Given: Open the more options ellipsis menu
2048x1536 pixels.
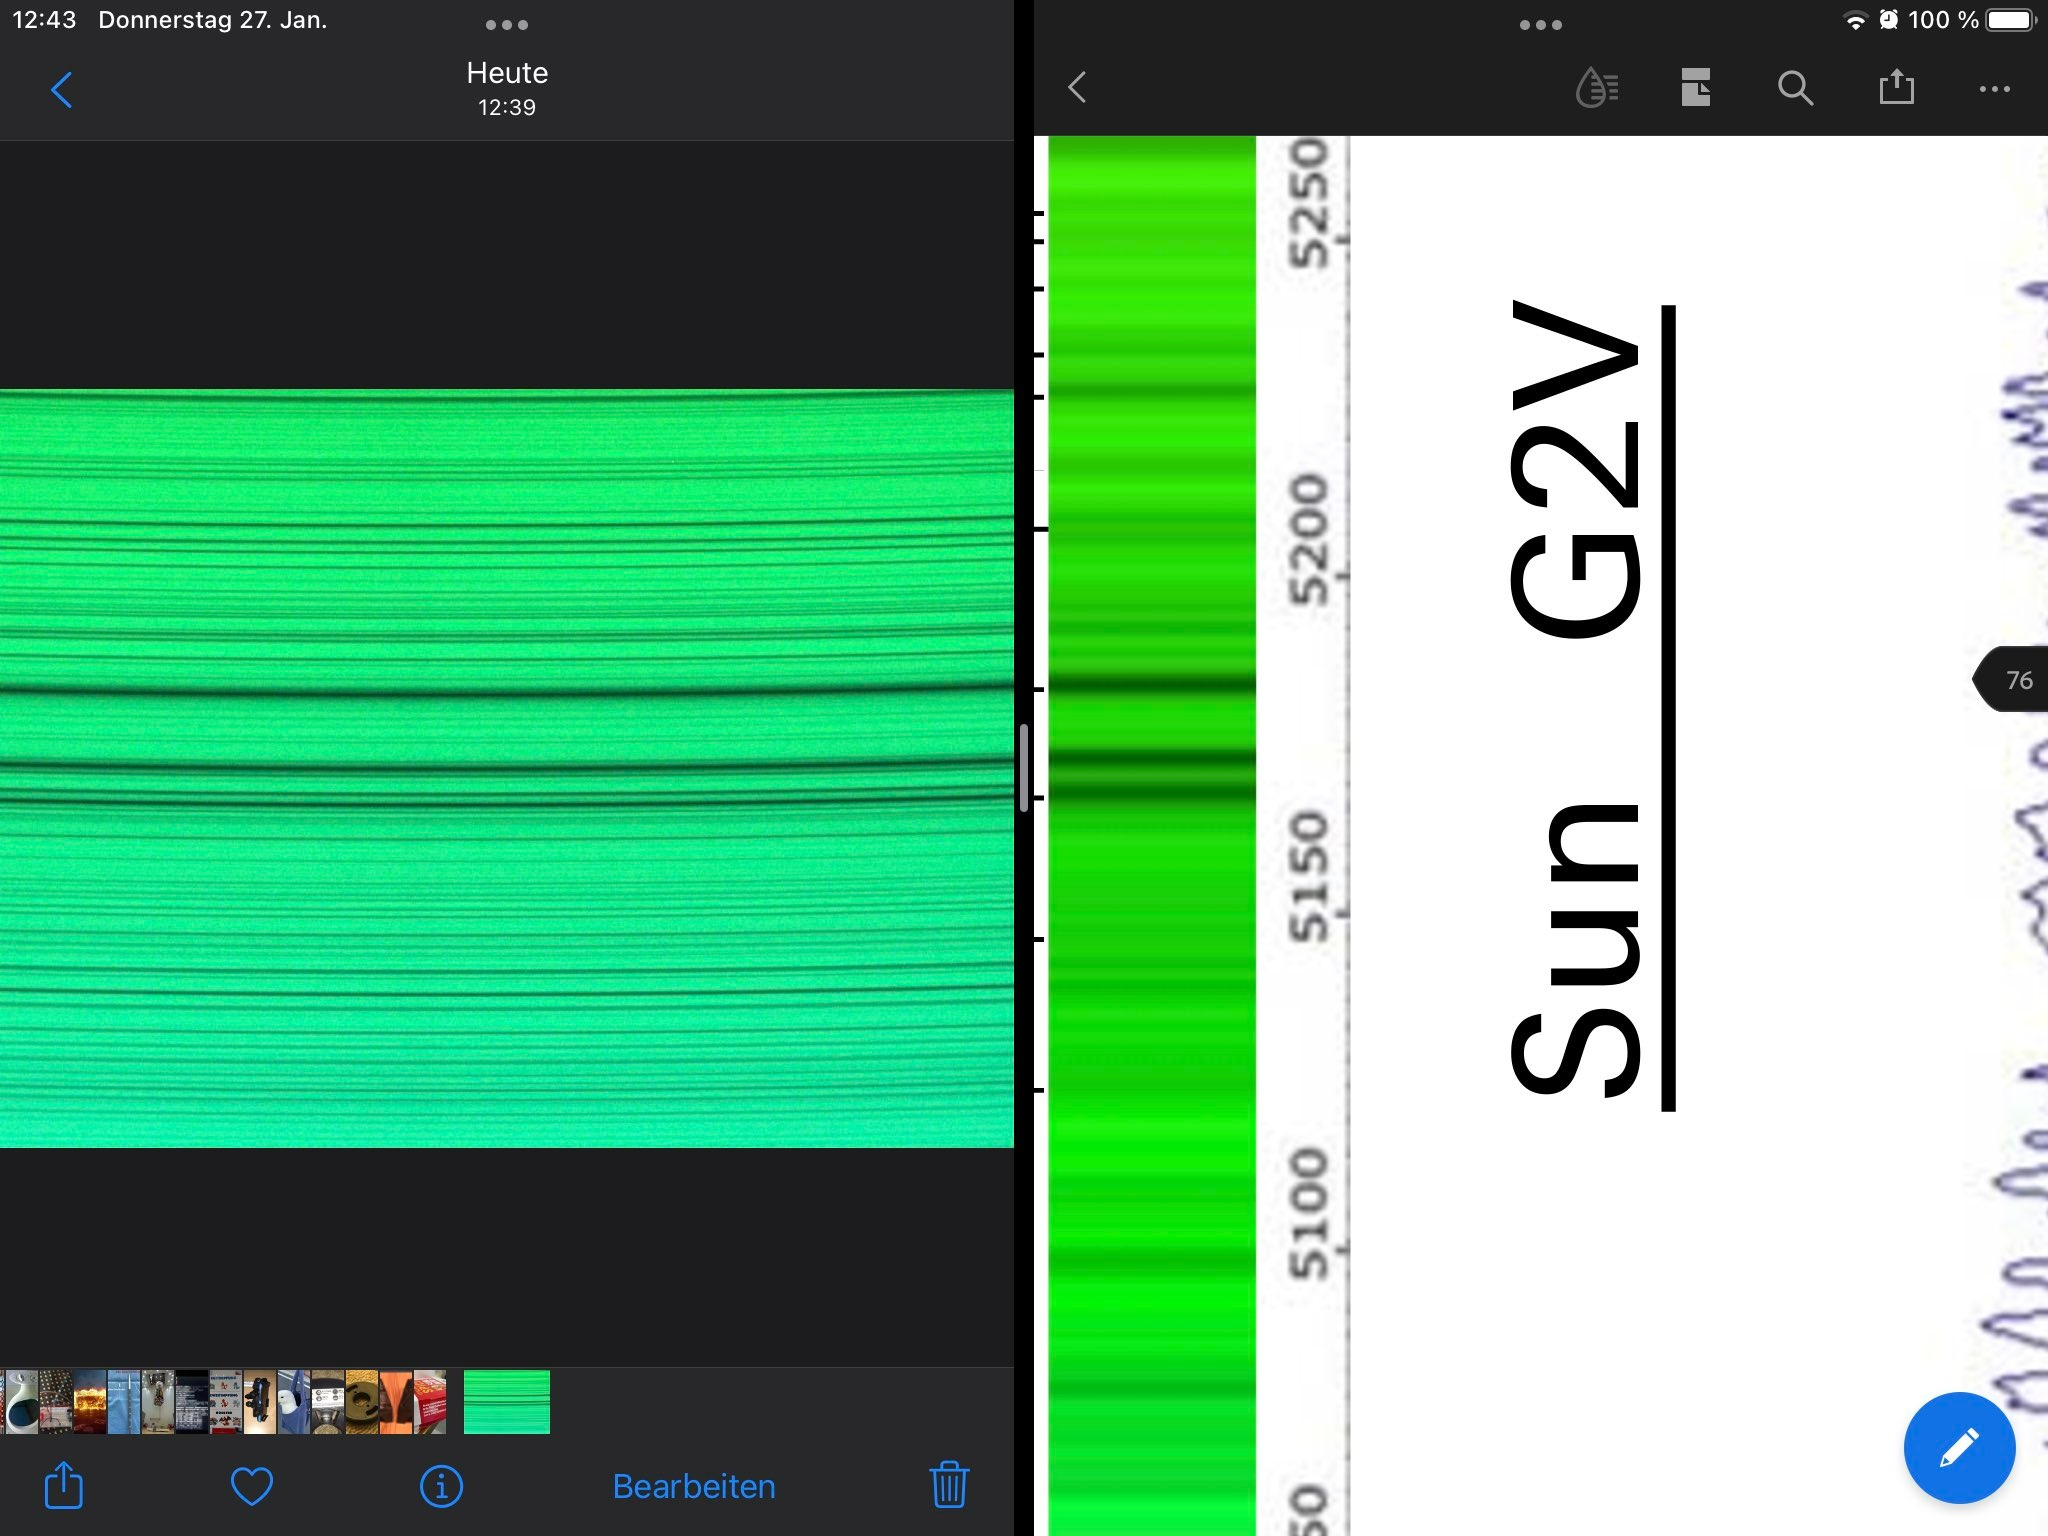Looking at the screenshot, I should (1994, 89).
